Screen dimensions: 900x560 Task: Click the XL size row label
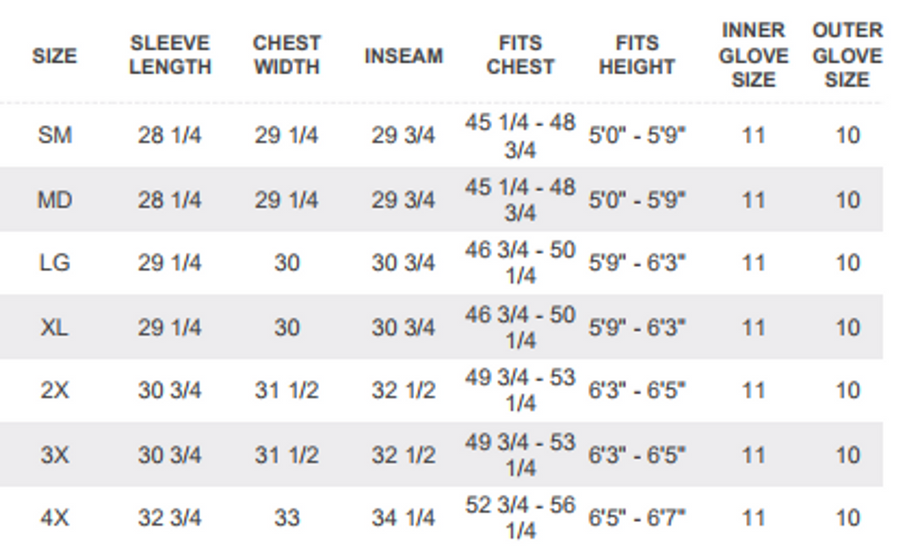coord(54,328)
